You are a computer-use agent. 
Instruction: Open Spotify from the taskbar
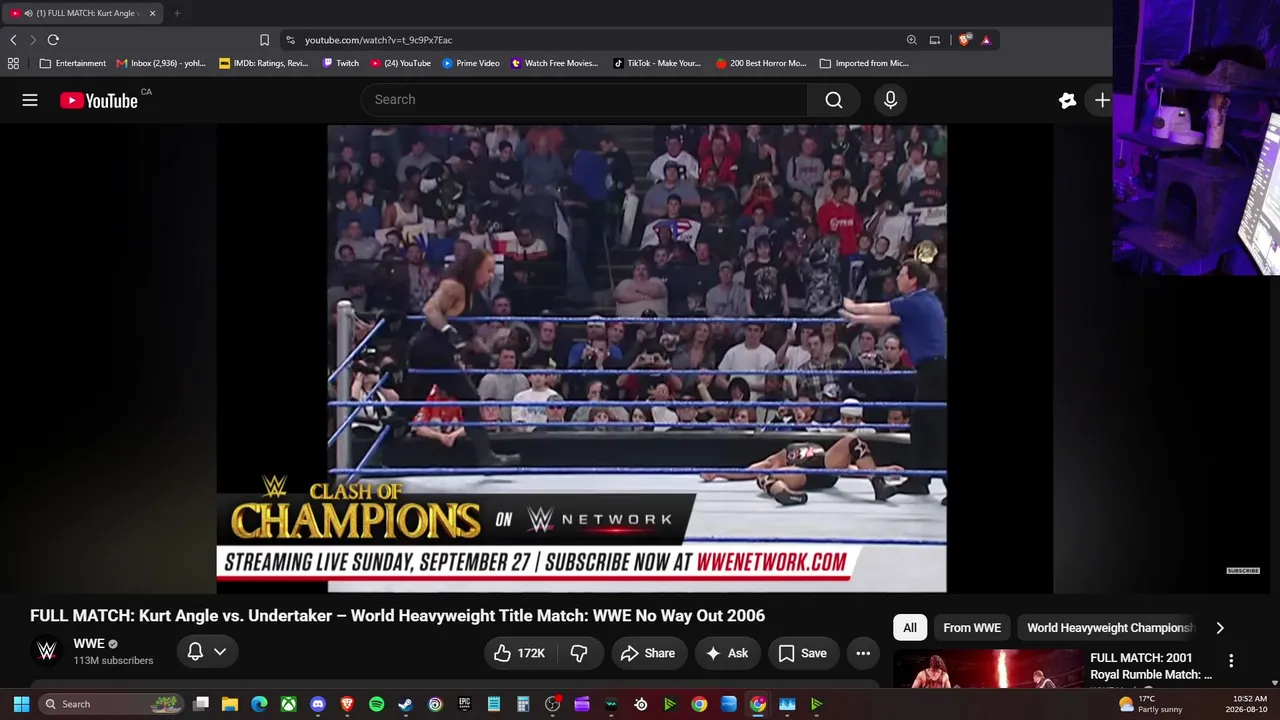376,704
